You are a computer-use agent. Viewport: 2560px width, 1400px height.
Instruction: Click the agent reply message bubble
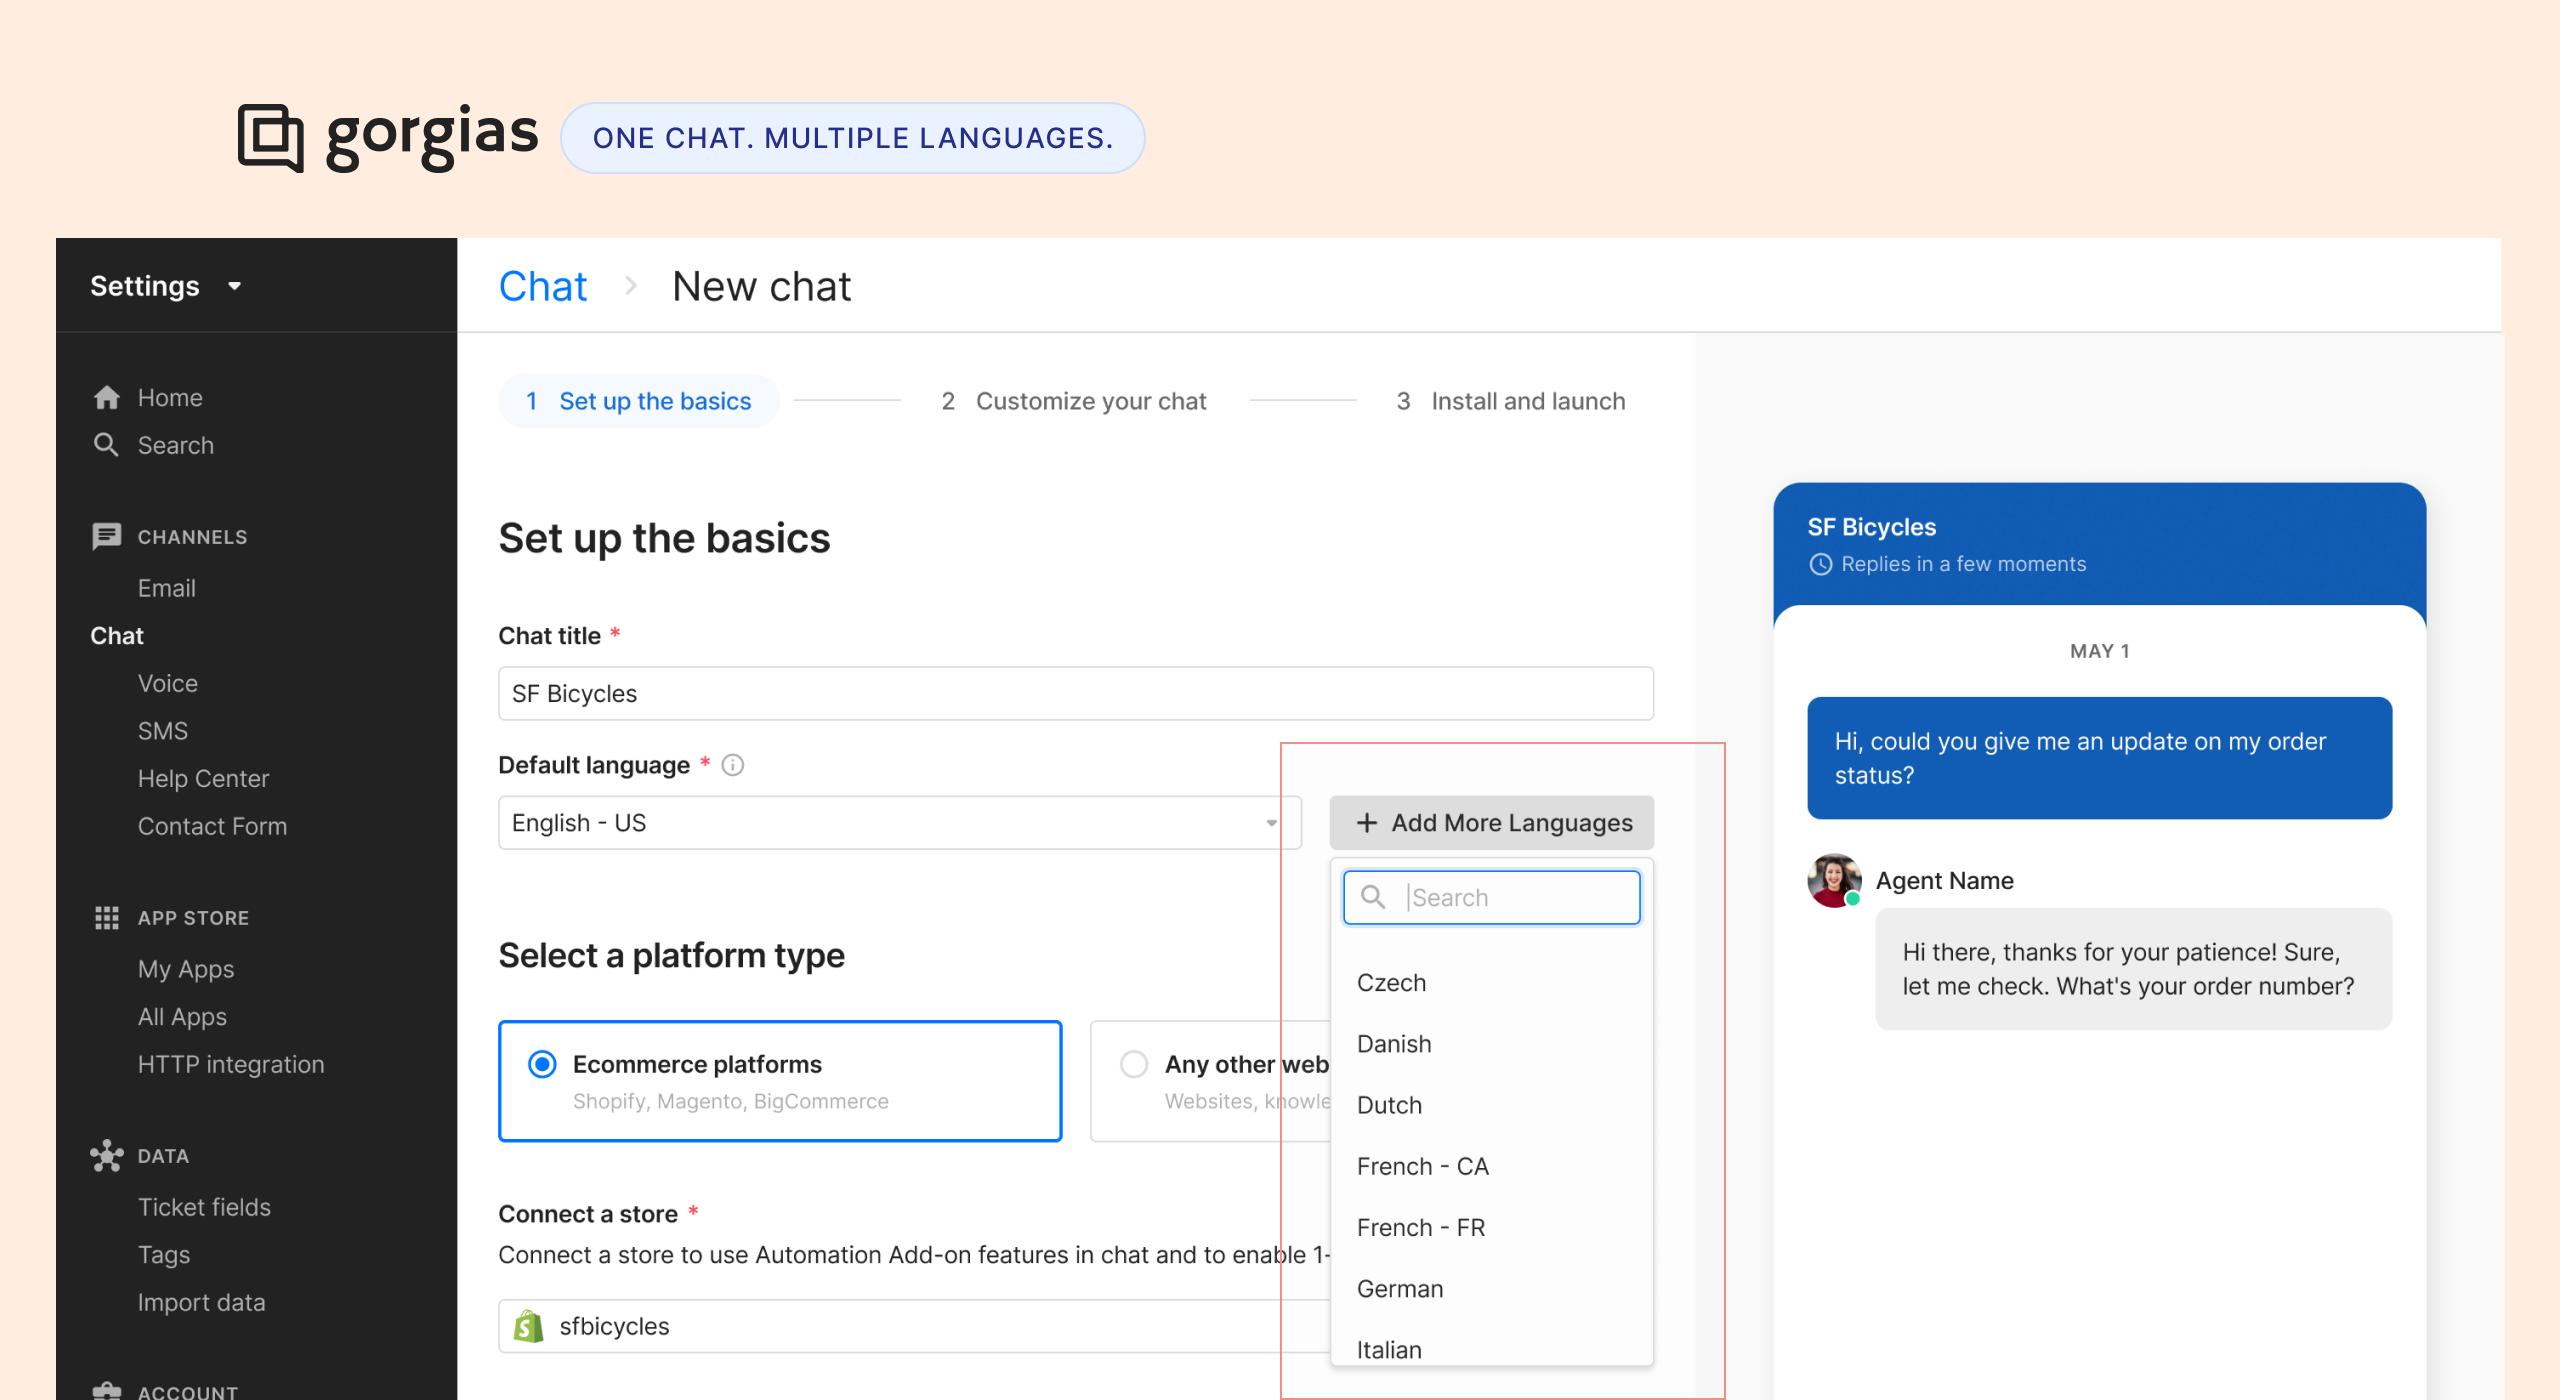[2133, 969]
